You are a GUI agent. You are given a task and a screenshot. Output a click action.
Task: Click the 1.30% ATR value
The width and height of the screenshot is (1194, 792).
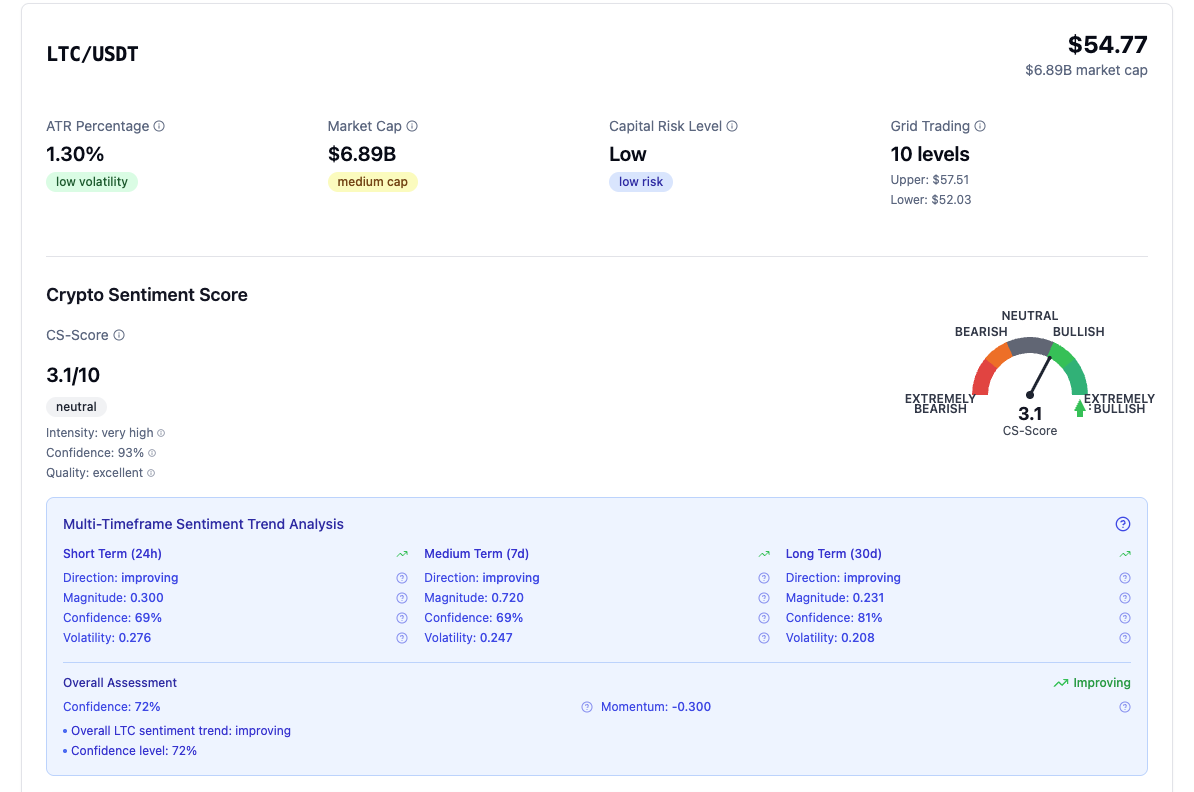pos(75,155)
